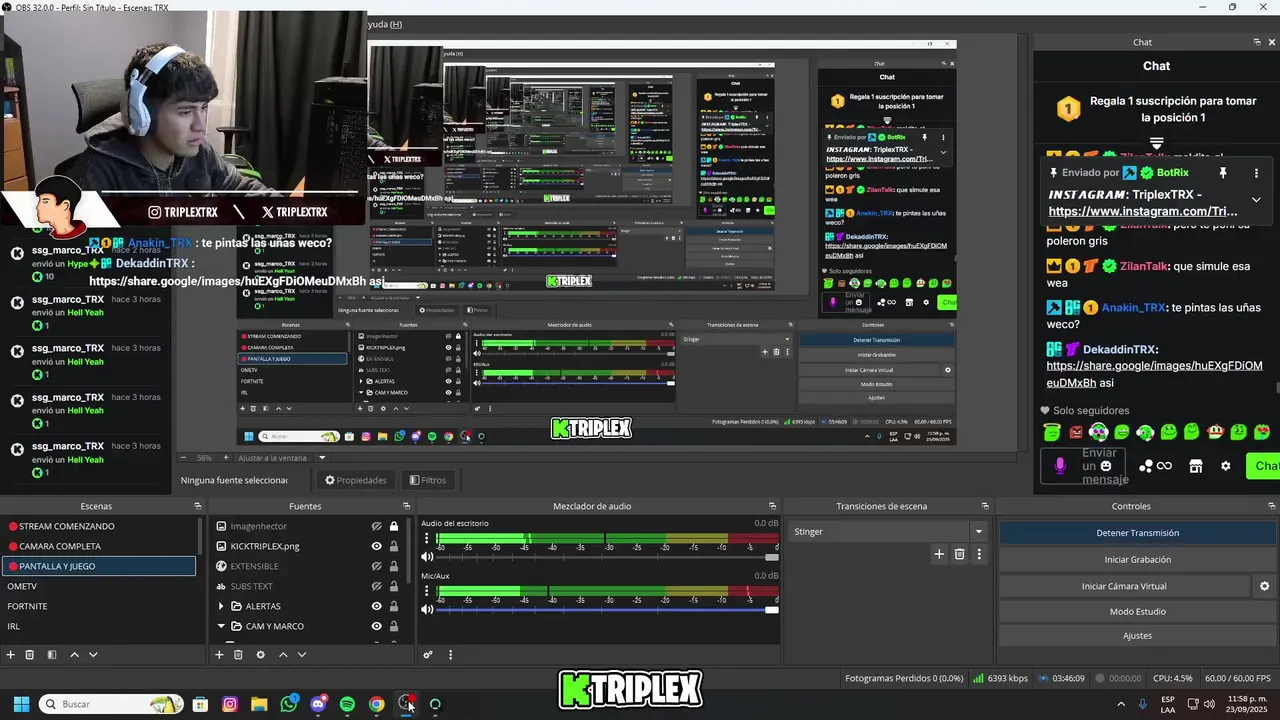Mute the Mic/Aux speaker icon
The height and width of the screenshot is (720, 1280).
coord(427,610)
